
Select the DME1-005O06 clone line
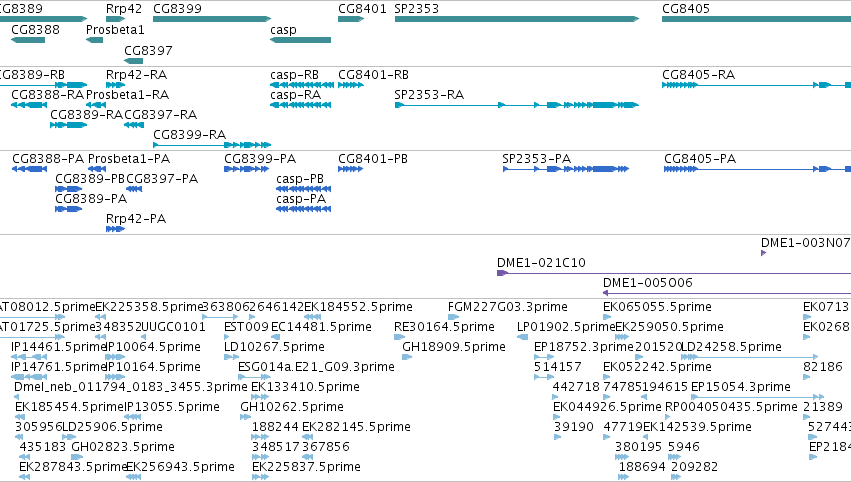coord(727,293)
